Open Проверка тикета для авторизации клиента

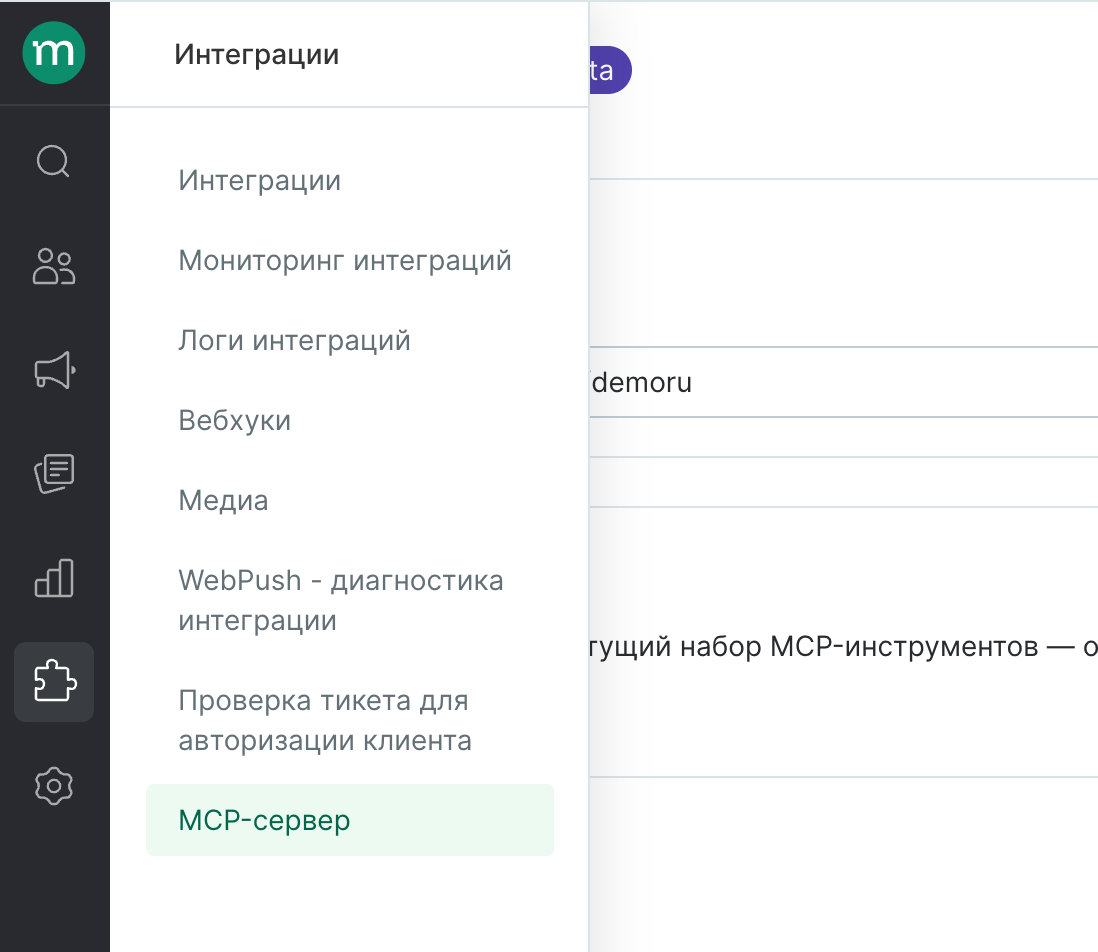[x=325, y=720]
